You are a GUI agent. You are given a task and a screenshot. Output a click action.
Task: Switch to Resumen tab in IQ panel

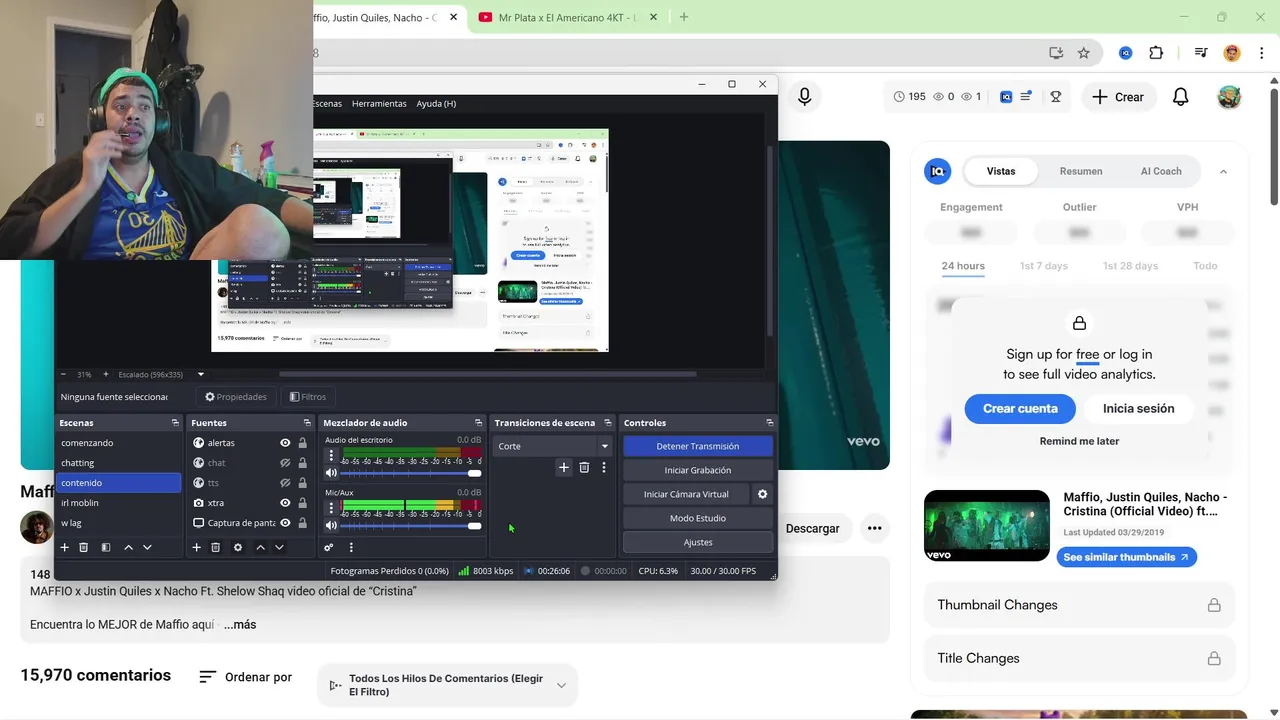click(1081, 171)
